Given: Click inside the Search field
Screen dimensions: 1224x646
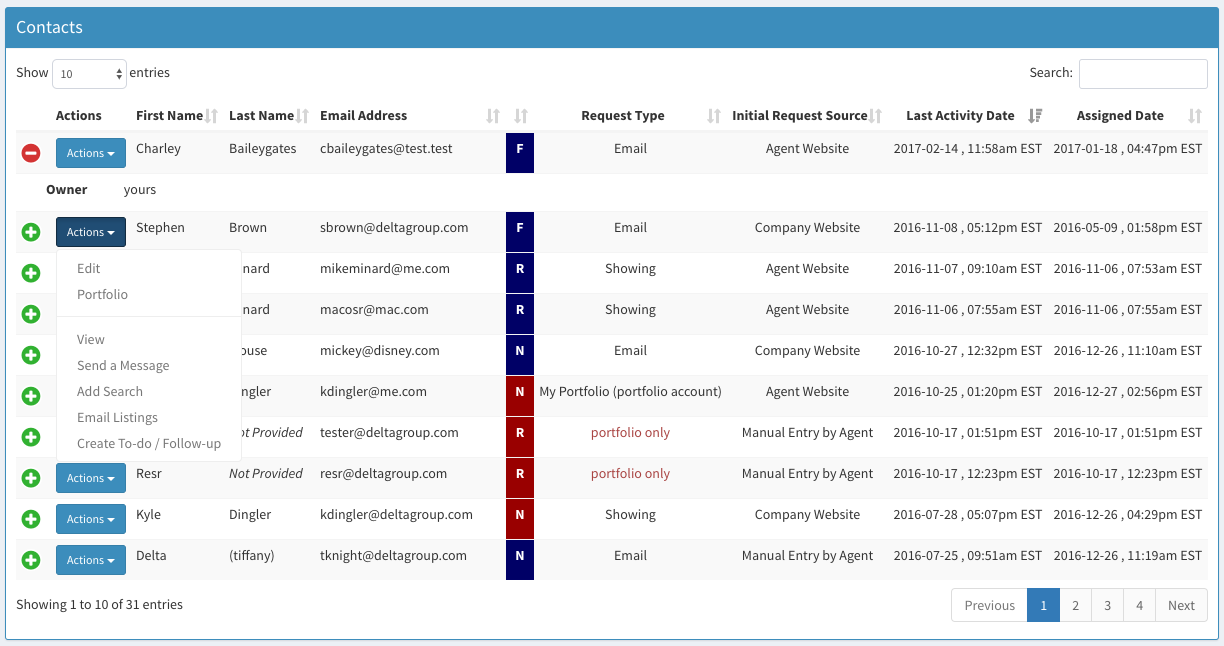Looking at the screenshot, I should 1142,73.
